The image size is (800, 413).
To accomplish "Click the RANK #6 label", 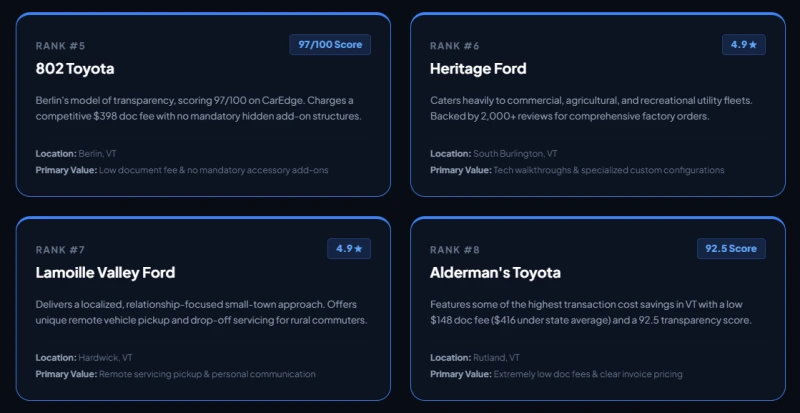I will 455,46.
